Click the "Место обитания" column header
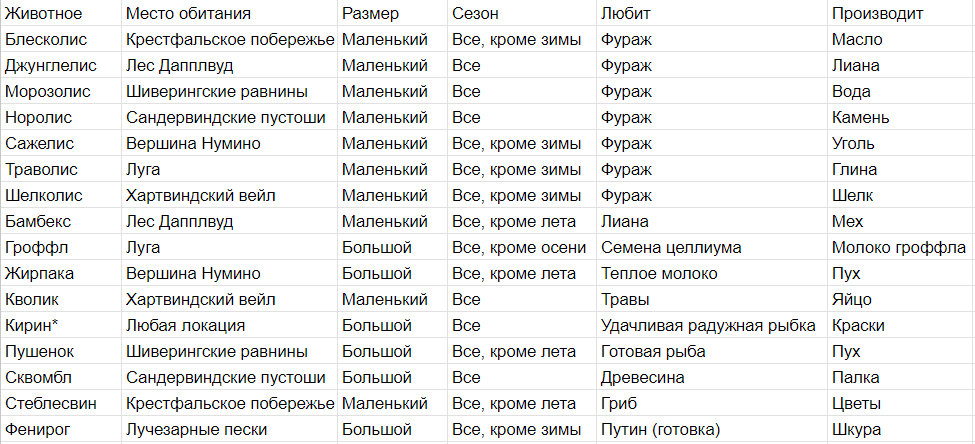975x444 pixels. pyautogui.click(x=188, y=14)
